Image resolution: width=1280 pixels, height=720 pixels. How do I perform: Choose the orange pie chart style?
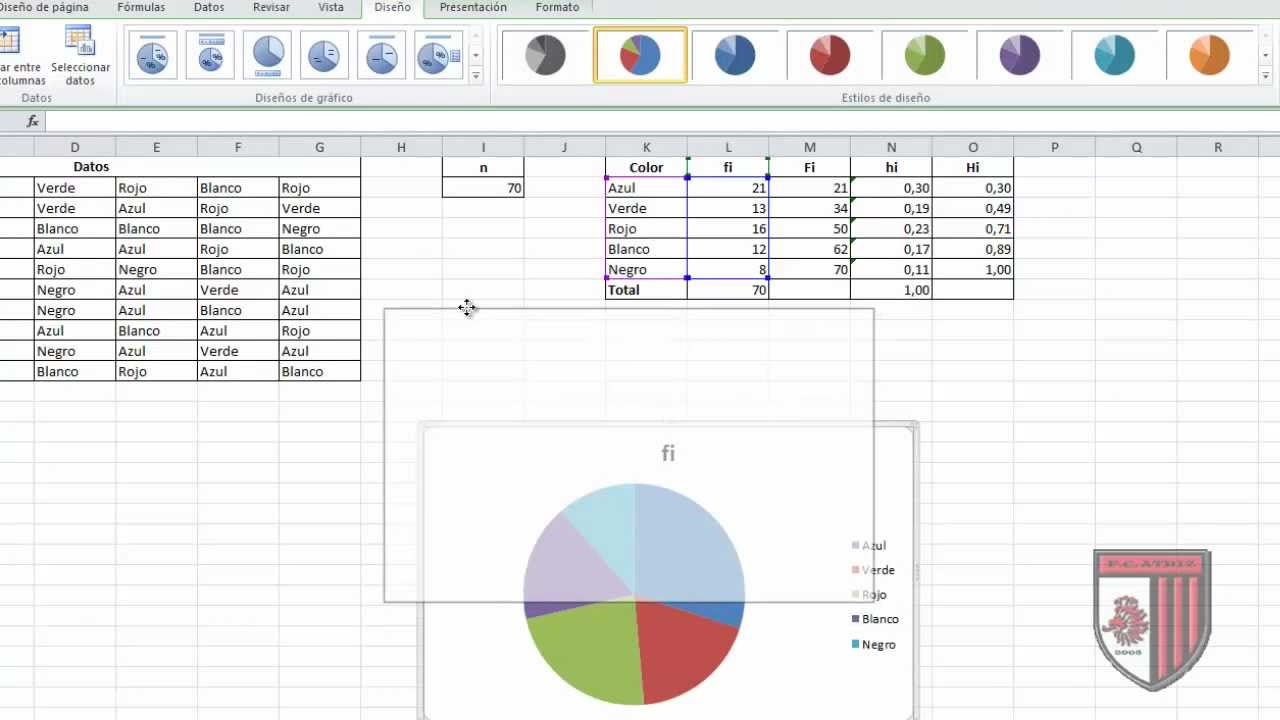click(1209, 55)
